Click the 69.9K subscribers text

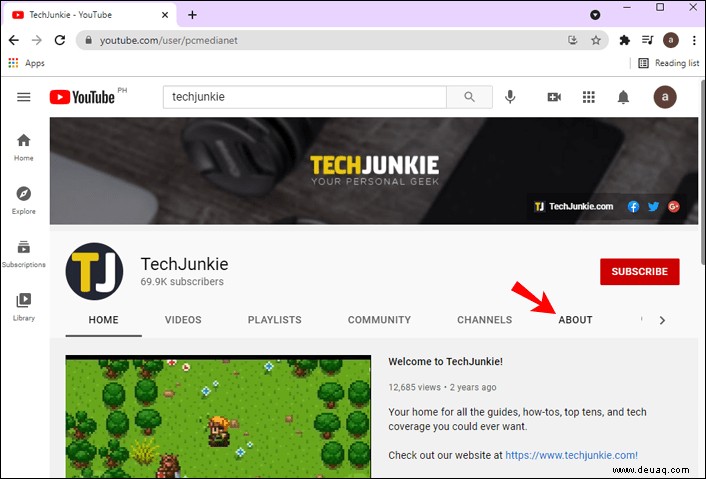[x=182, y=281]
